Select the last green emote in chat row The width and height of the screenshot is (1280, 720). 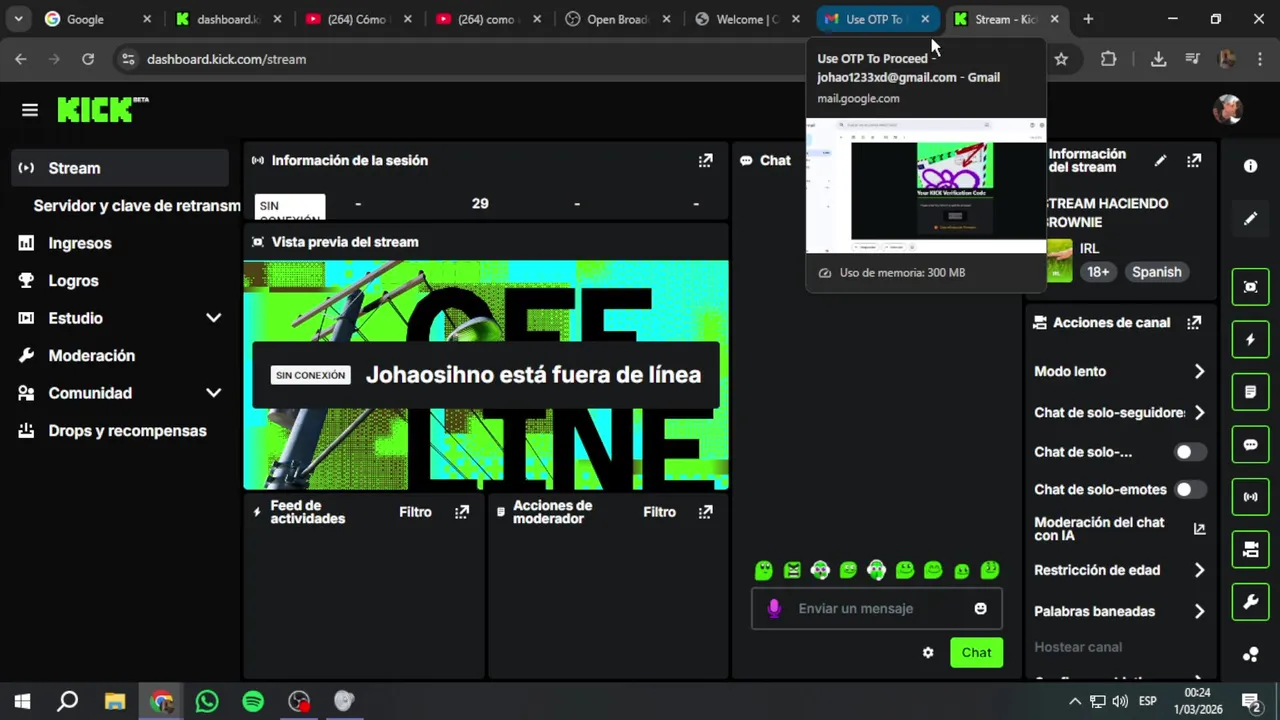990,570
